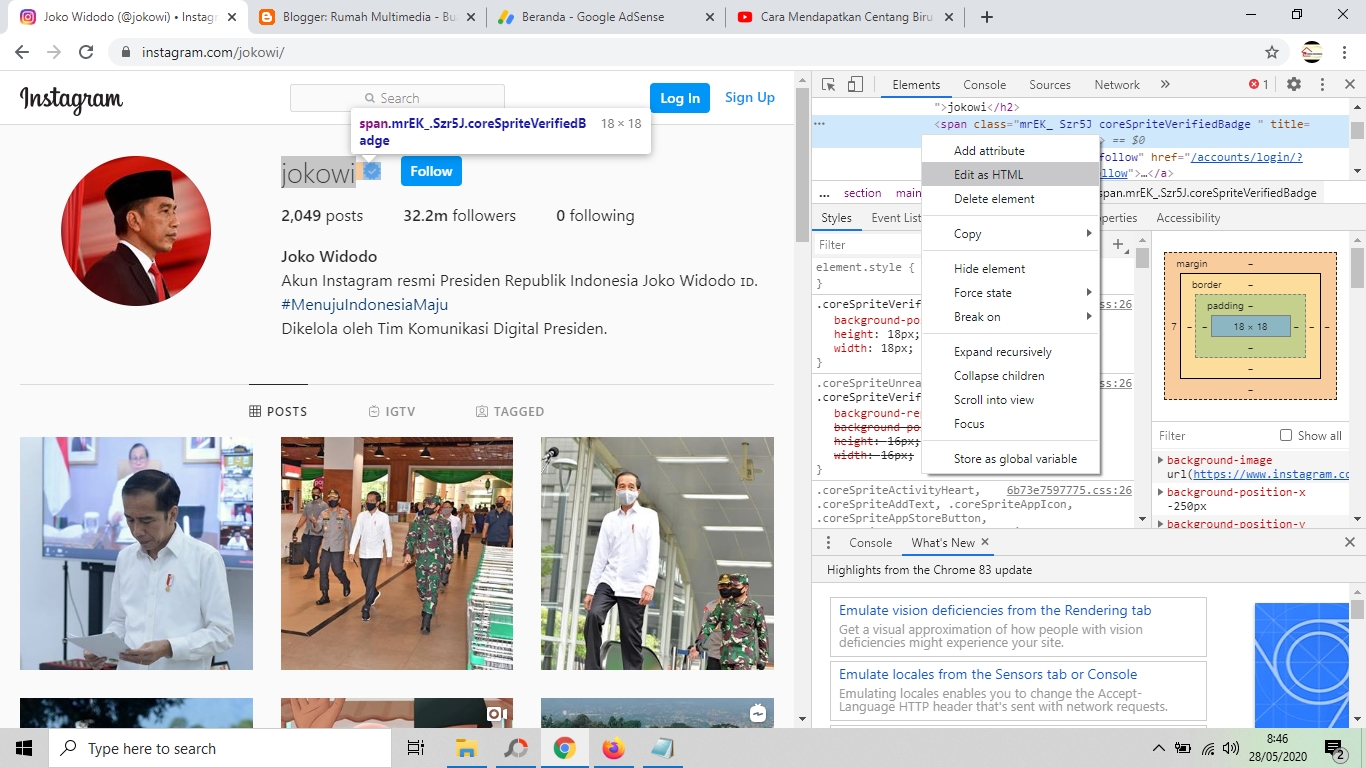Click the Log In button

[x=680, y=98]
